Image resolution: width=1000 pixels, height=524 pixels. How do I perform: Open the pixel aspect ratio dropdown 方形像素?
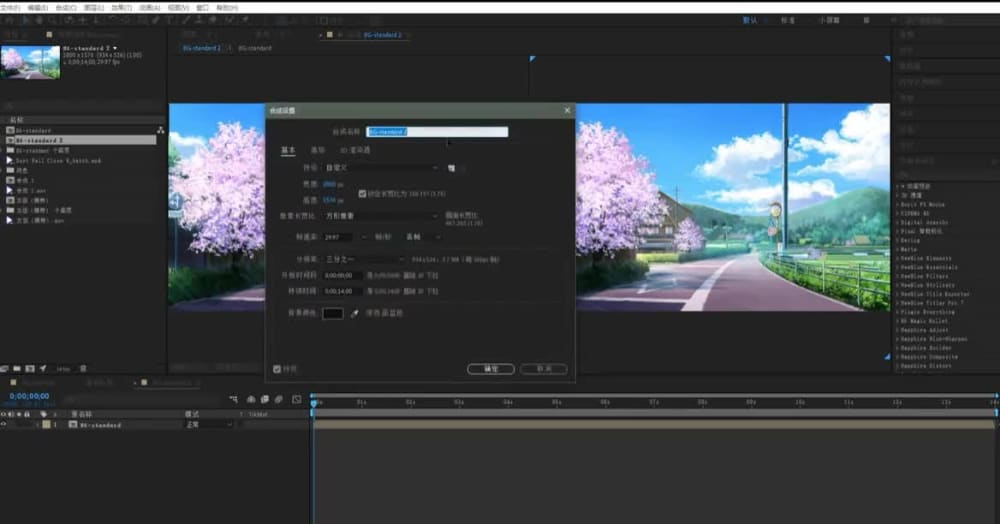381,216
